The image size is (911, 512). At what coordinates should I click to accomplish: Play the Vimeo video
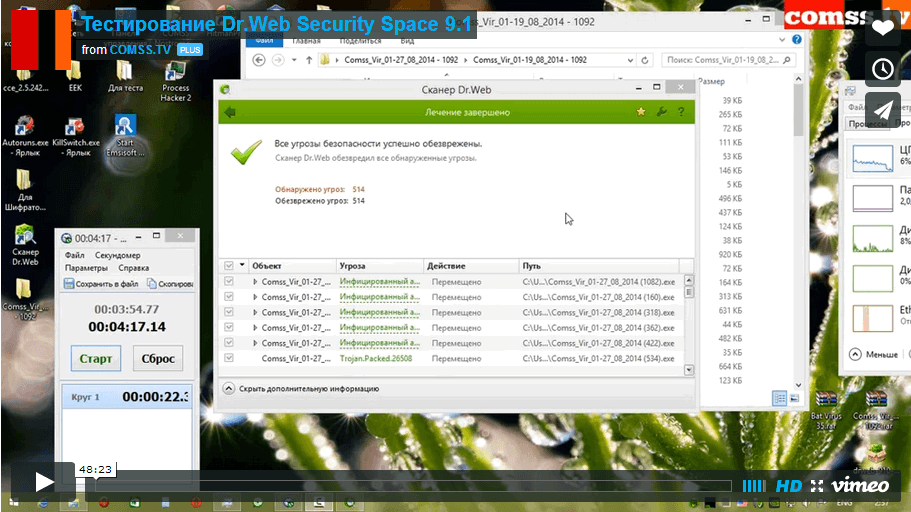pyautogui.click(x=43, y=482)
